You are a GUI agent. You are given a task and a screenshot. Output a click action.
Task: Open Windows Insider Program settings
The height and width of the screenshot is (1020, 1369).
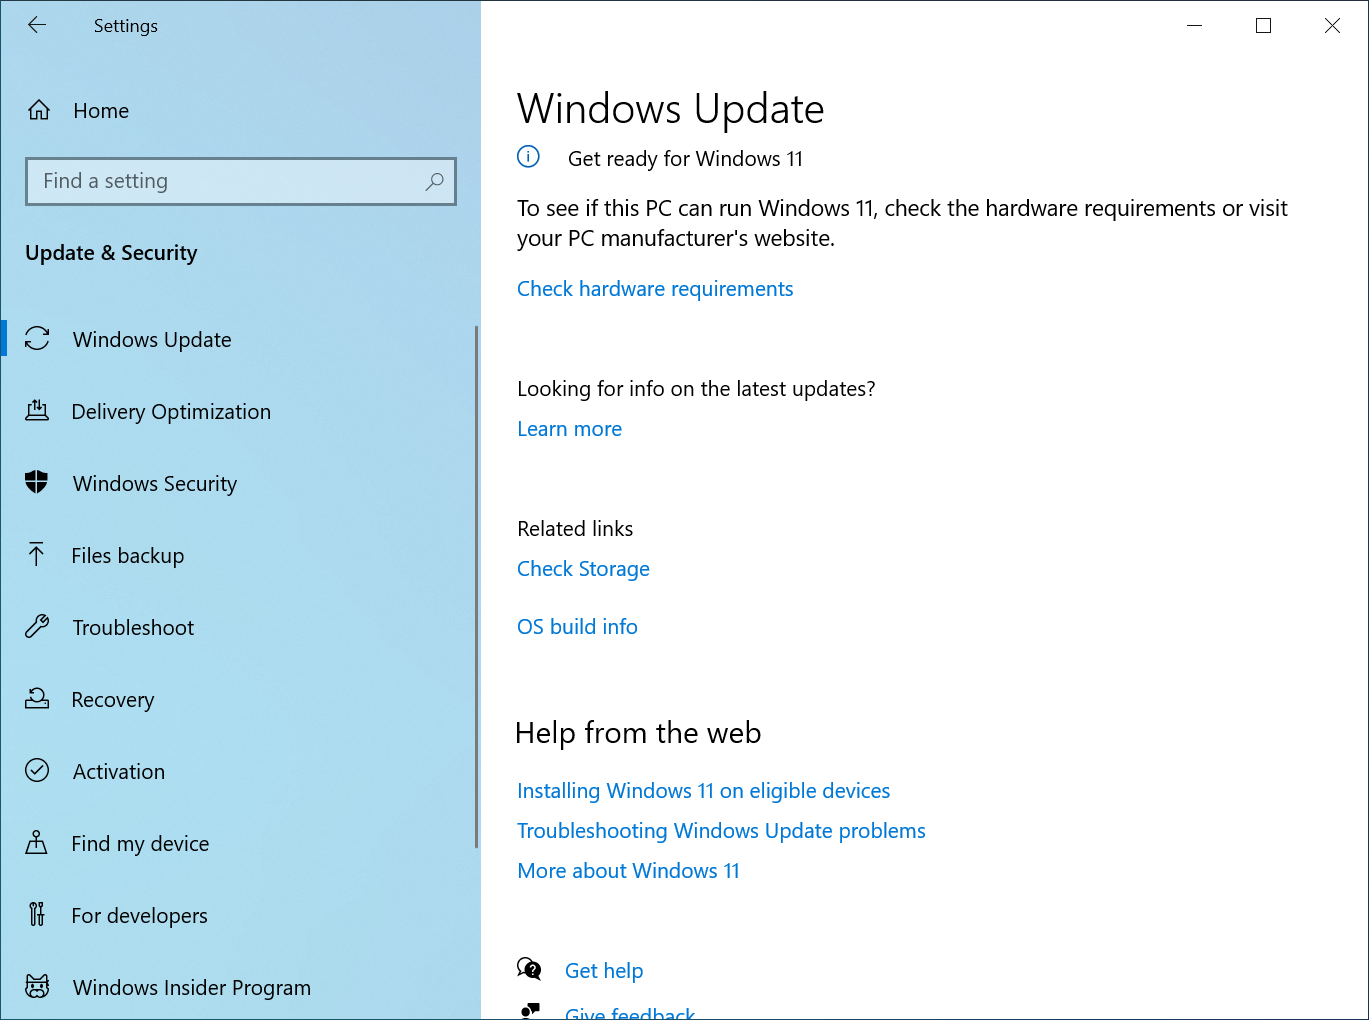coord(240,987)
